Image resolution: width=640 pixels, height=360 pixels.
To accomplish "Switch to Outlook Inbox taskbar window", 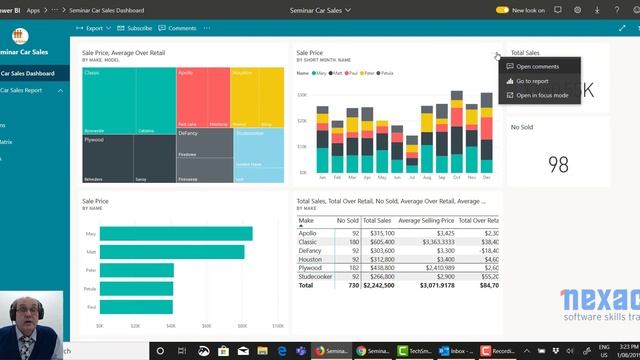I will 456,351.
